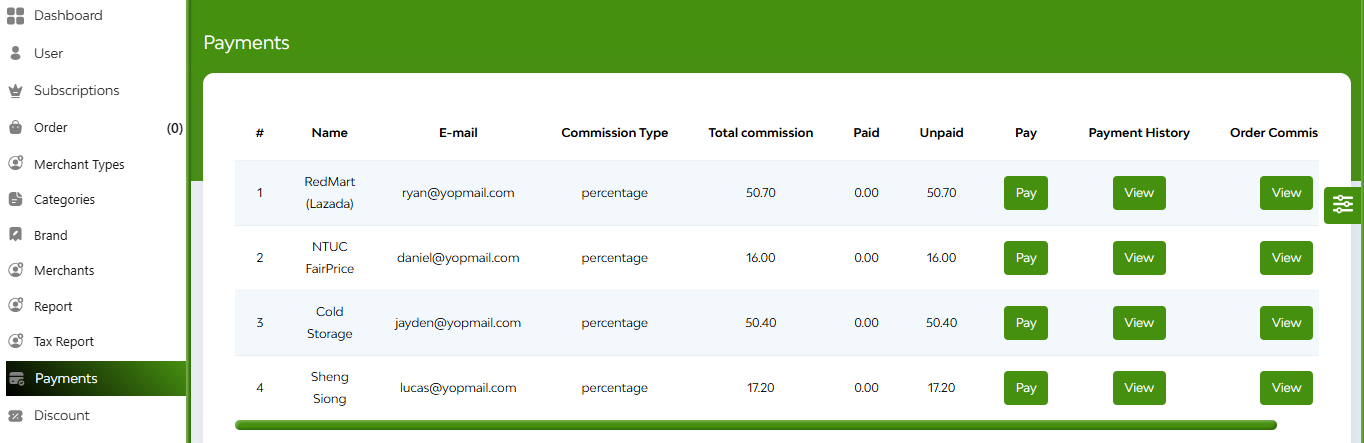
Task: Select the Subscriptions crown icon
Action: tap(15, 90)
